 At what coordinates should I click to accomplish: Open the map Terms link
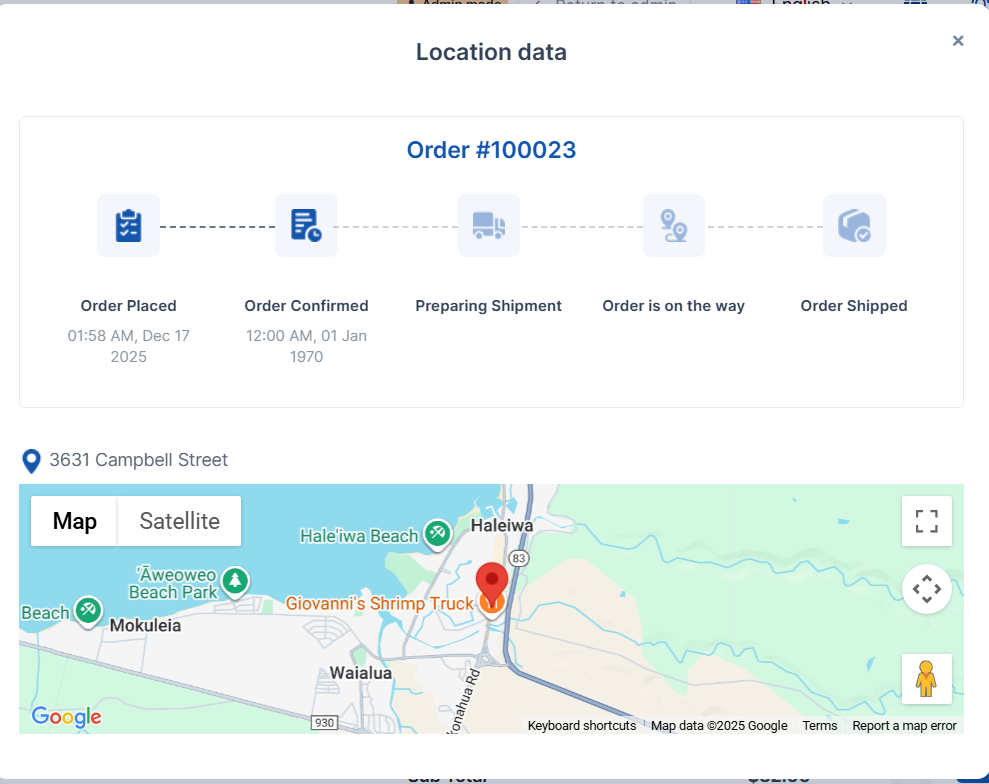[x=820, y=726]
